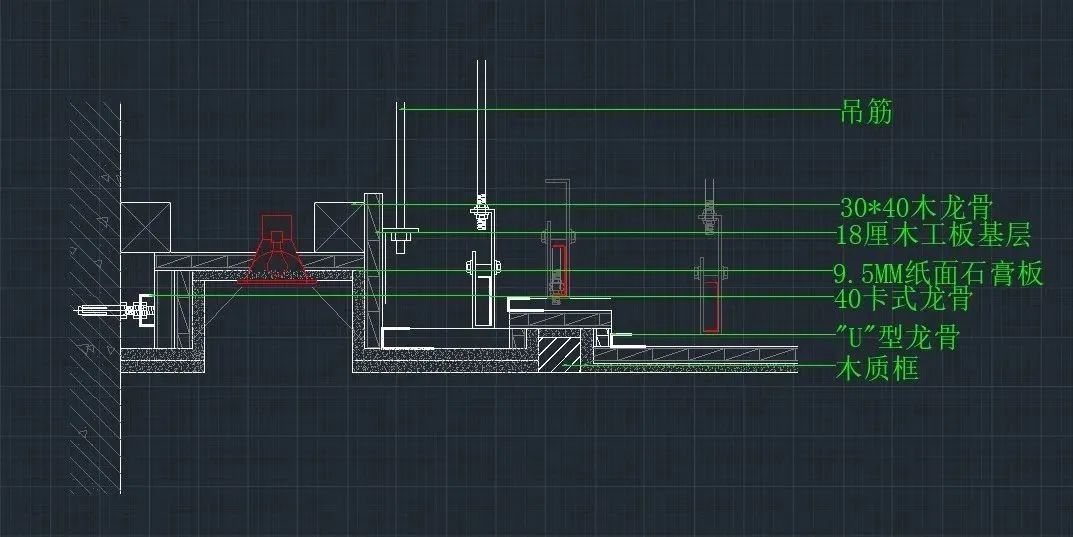Screen dimensions: 1073x537
Task: Click the 40卡式龙骨 label
Action: [x=903, y=299]
